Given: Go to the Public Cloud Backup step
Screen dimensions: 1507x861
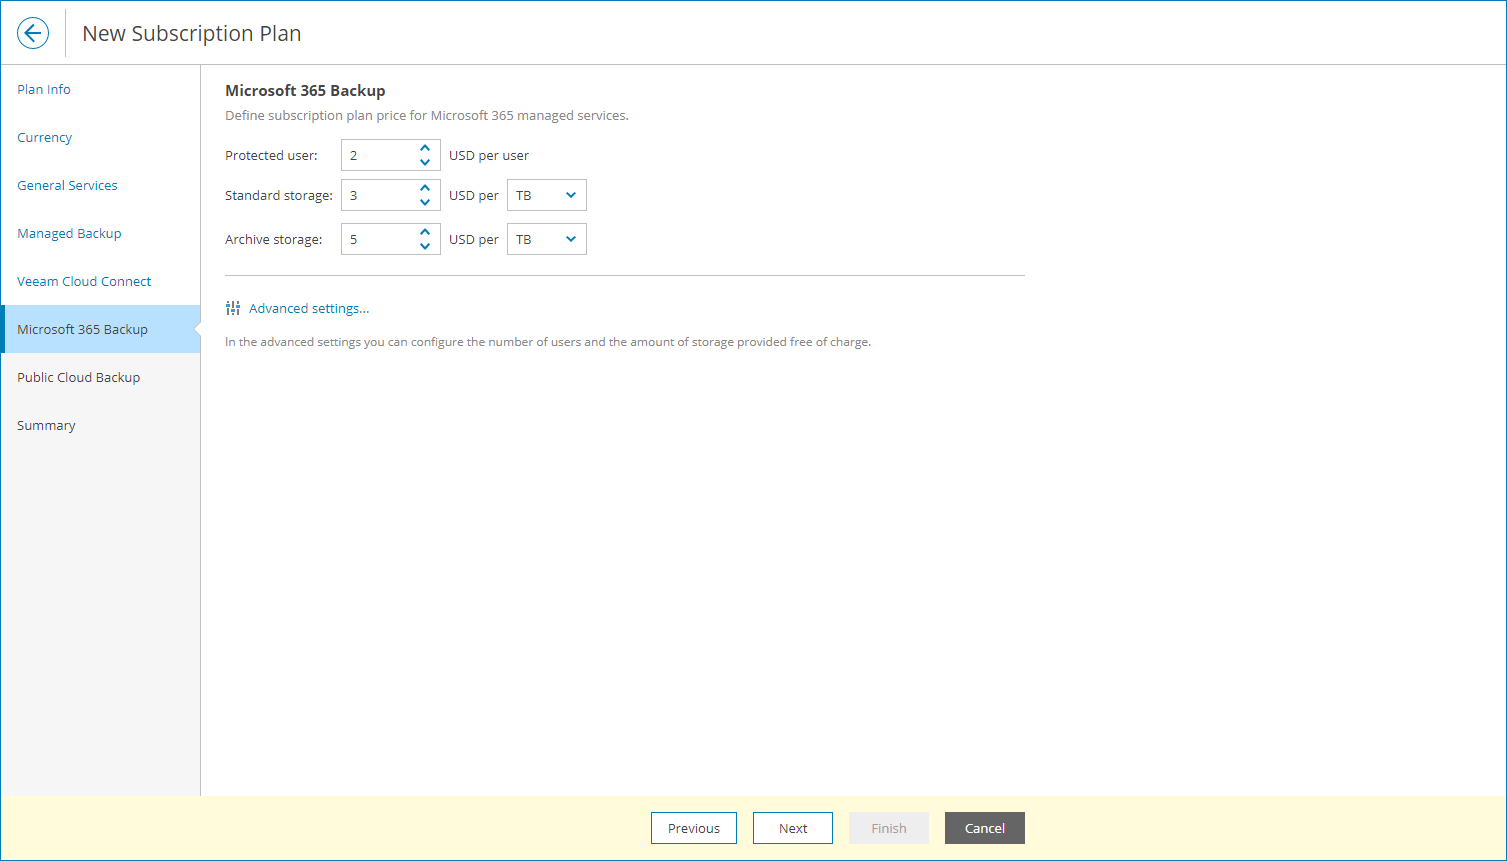Looking at the screenshot, I should tap(101, 377).
